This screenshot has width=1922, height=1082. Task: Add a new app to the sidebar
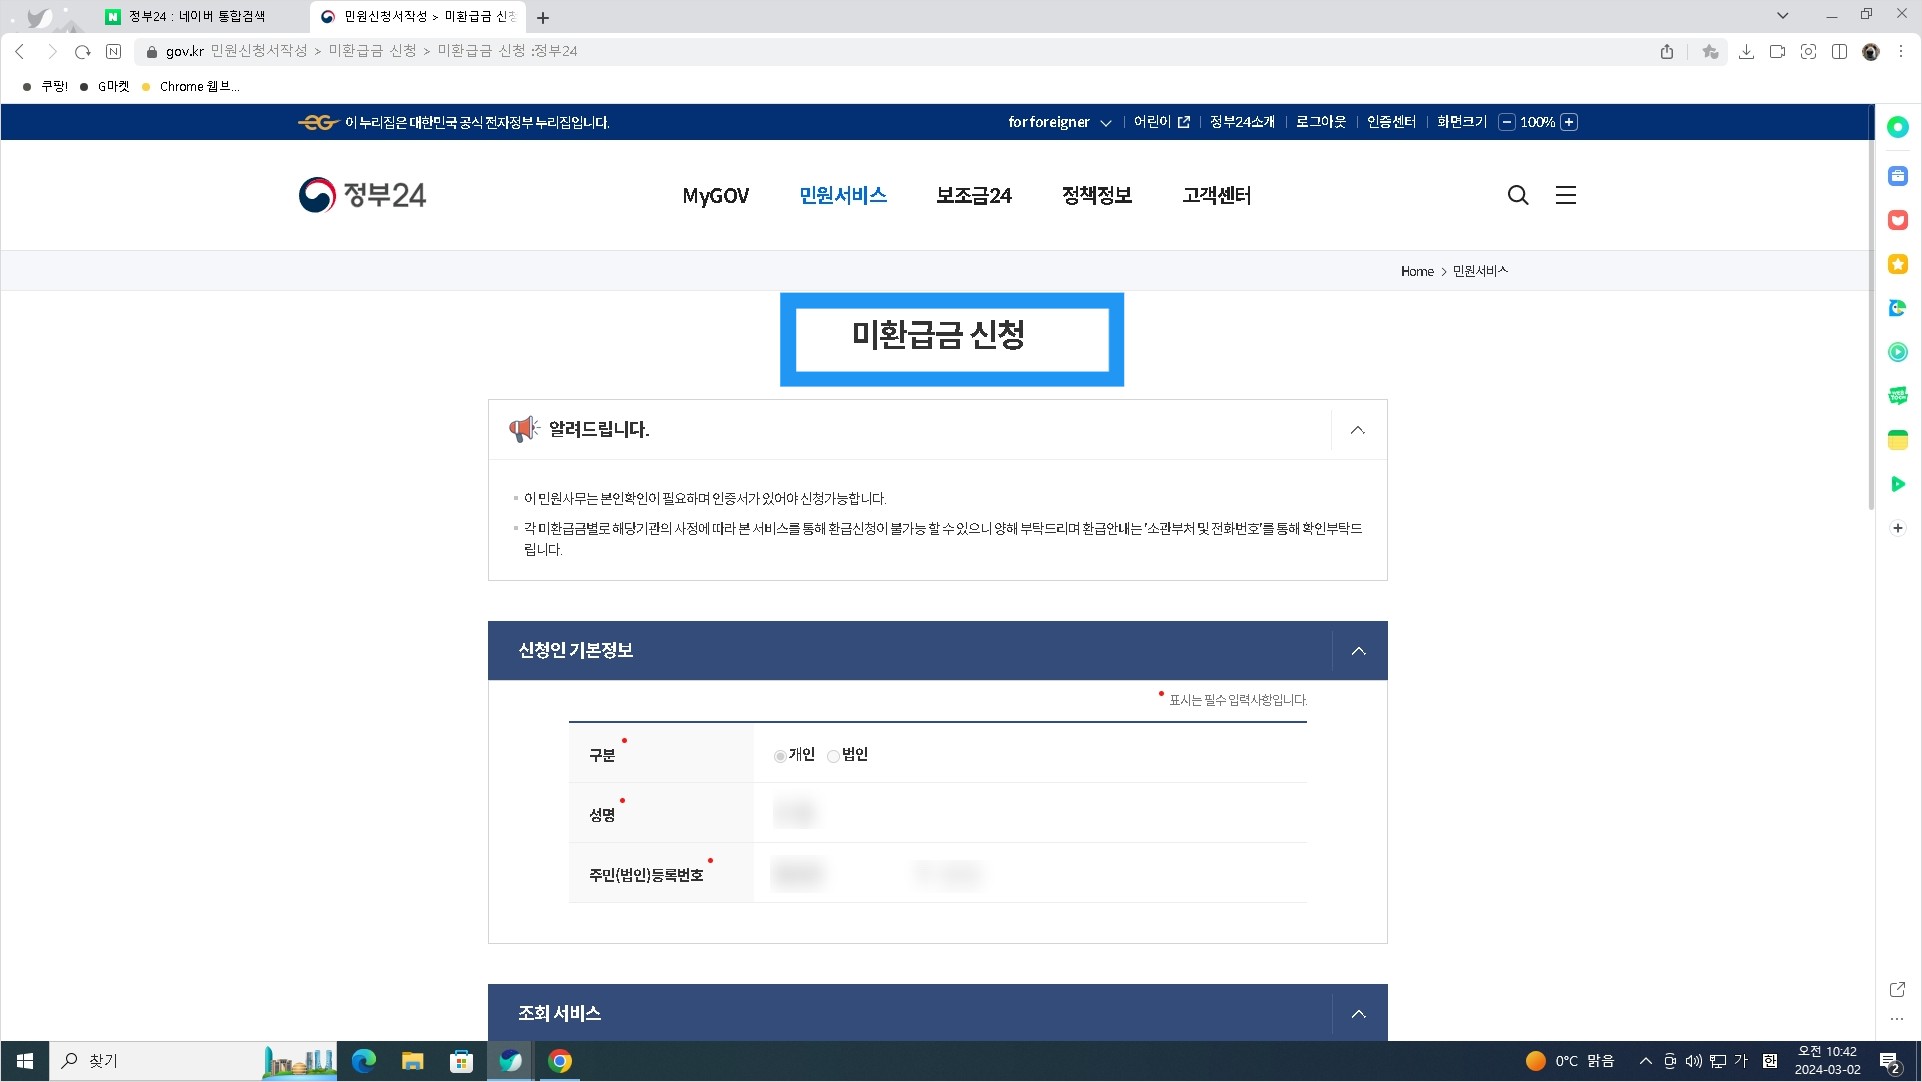pos(1898,528)
